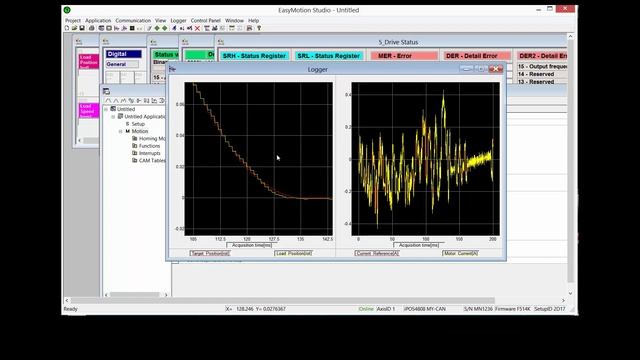Viewport: 640px width, 360px height.
Task: Click the '14 - Reserved' row in DER2
Action: pyautogui.click(x=542, y=74)
